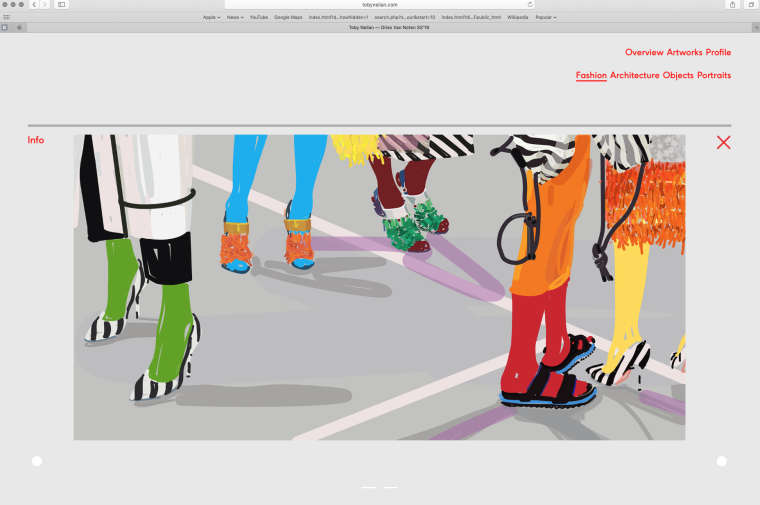The width and height of the screenshot is (760, 505).
Task: Go to next image with right white dot
Action: tap(721, 461)
